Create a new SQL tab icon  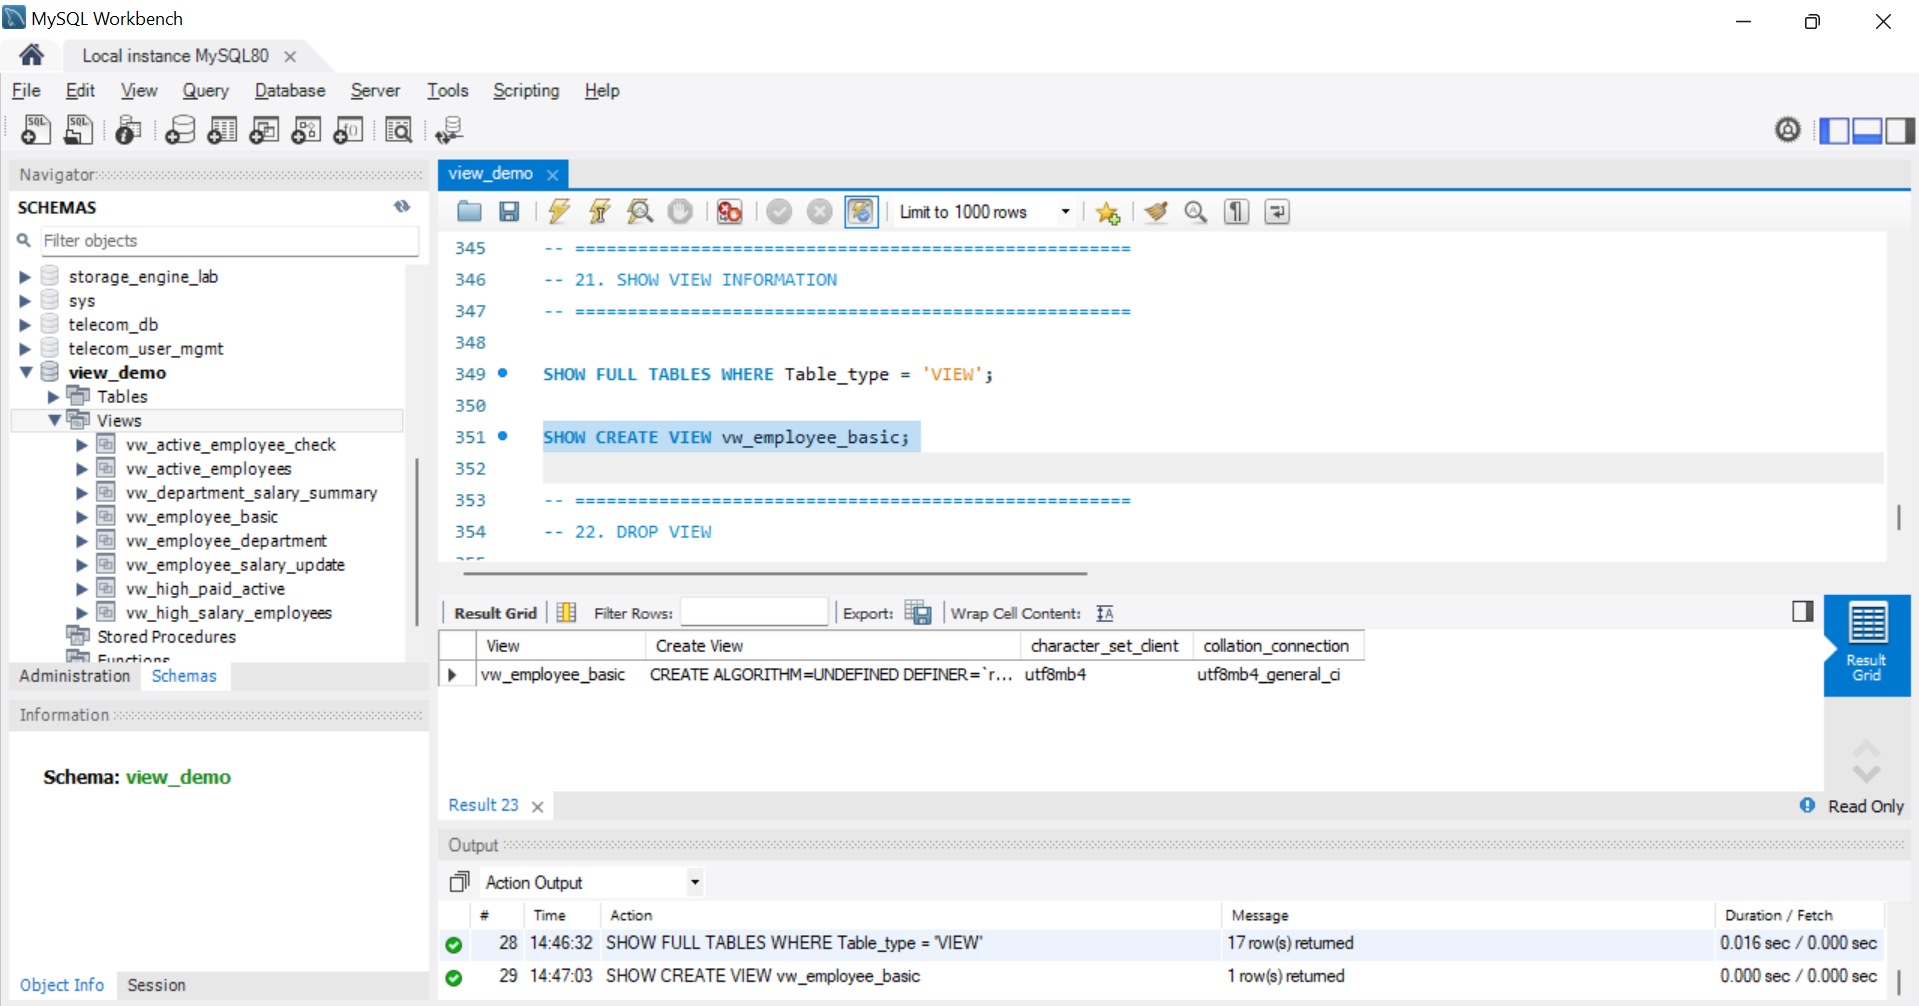pos(36,130)
